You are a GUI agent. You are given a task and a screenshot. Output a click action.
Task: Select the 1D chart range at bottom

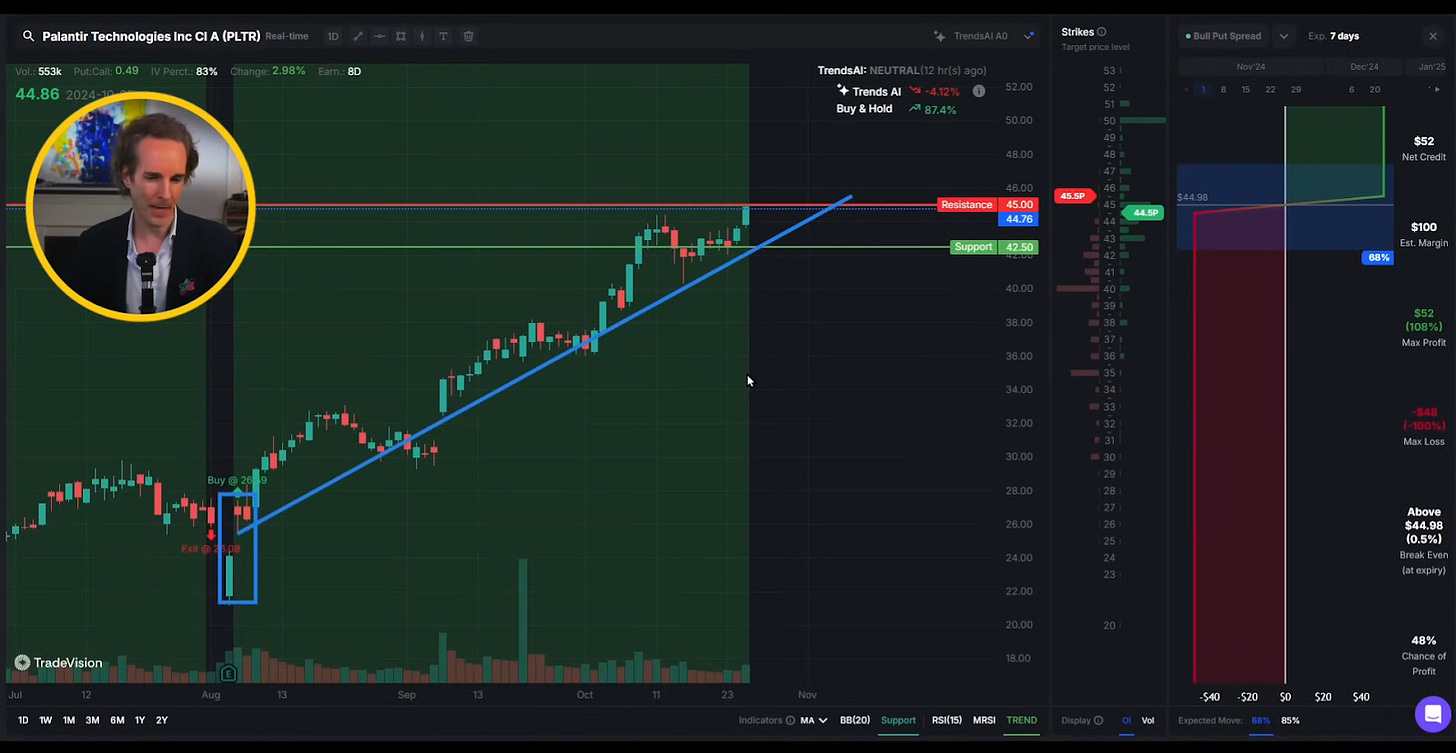[x=23, y=720]
